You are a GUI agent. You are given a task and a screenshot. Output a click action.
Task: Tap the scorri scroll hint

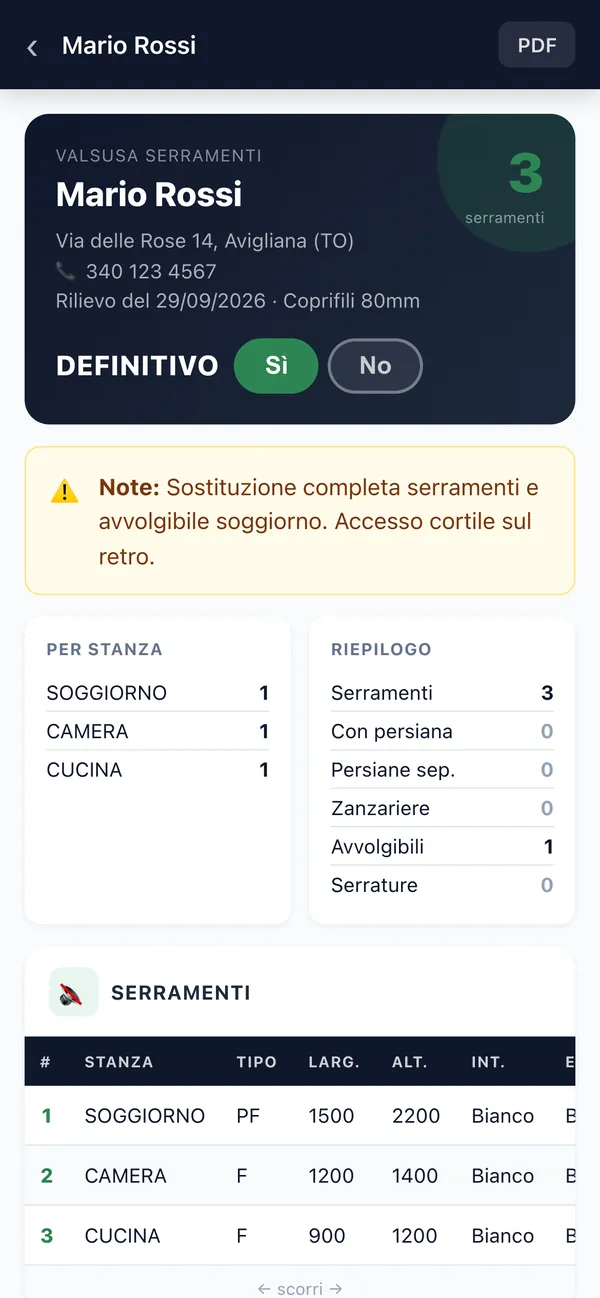[300, 1289]
